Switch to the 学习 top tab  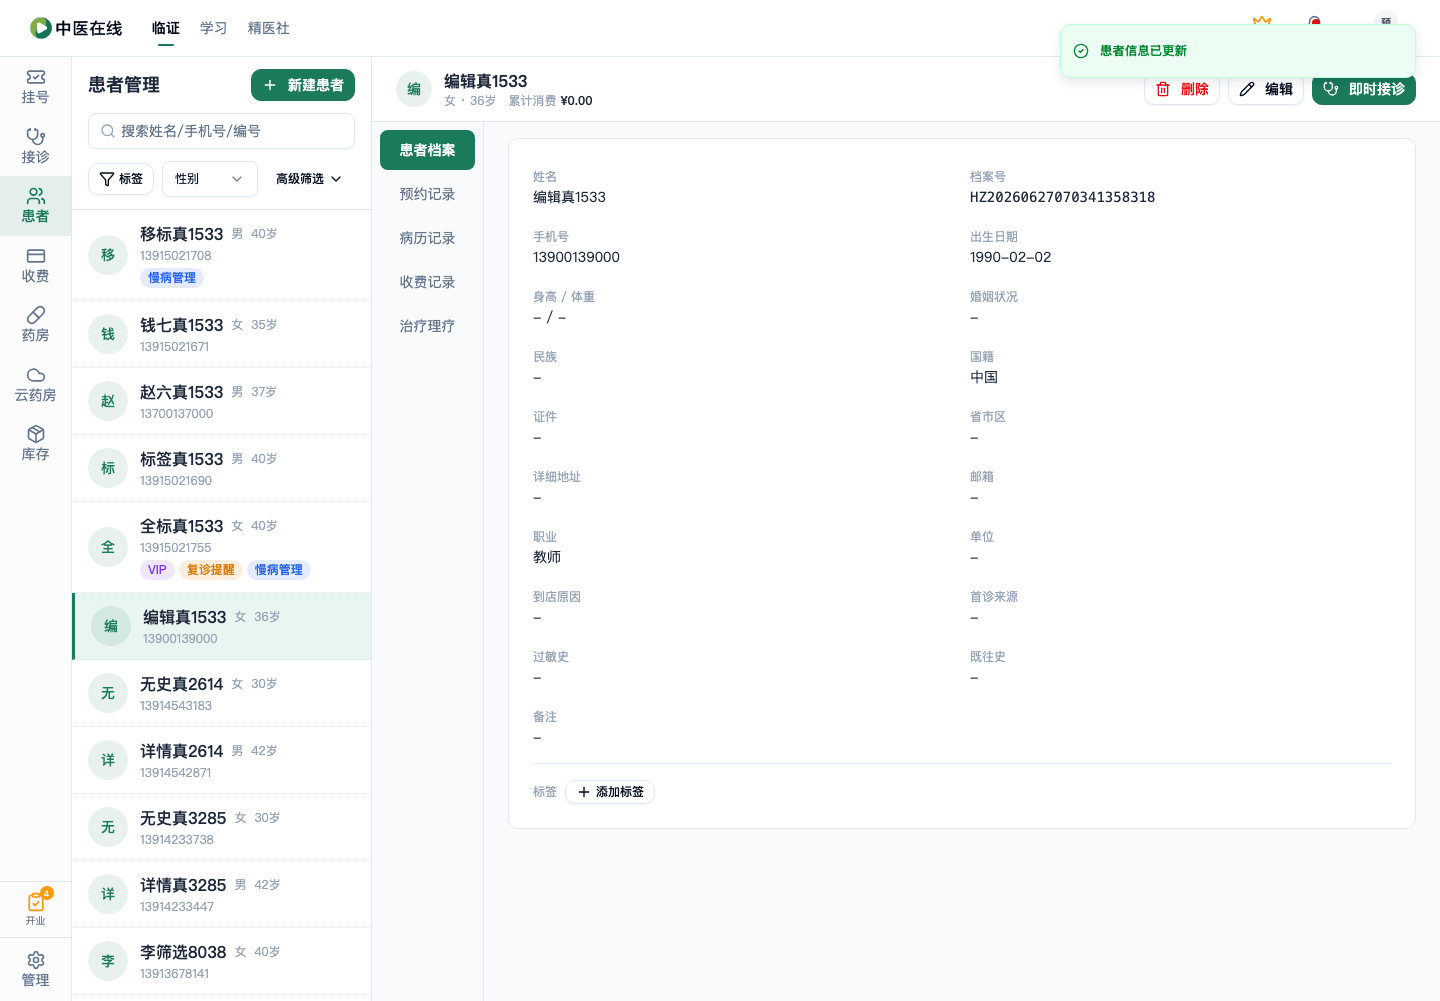coord(214,28)
